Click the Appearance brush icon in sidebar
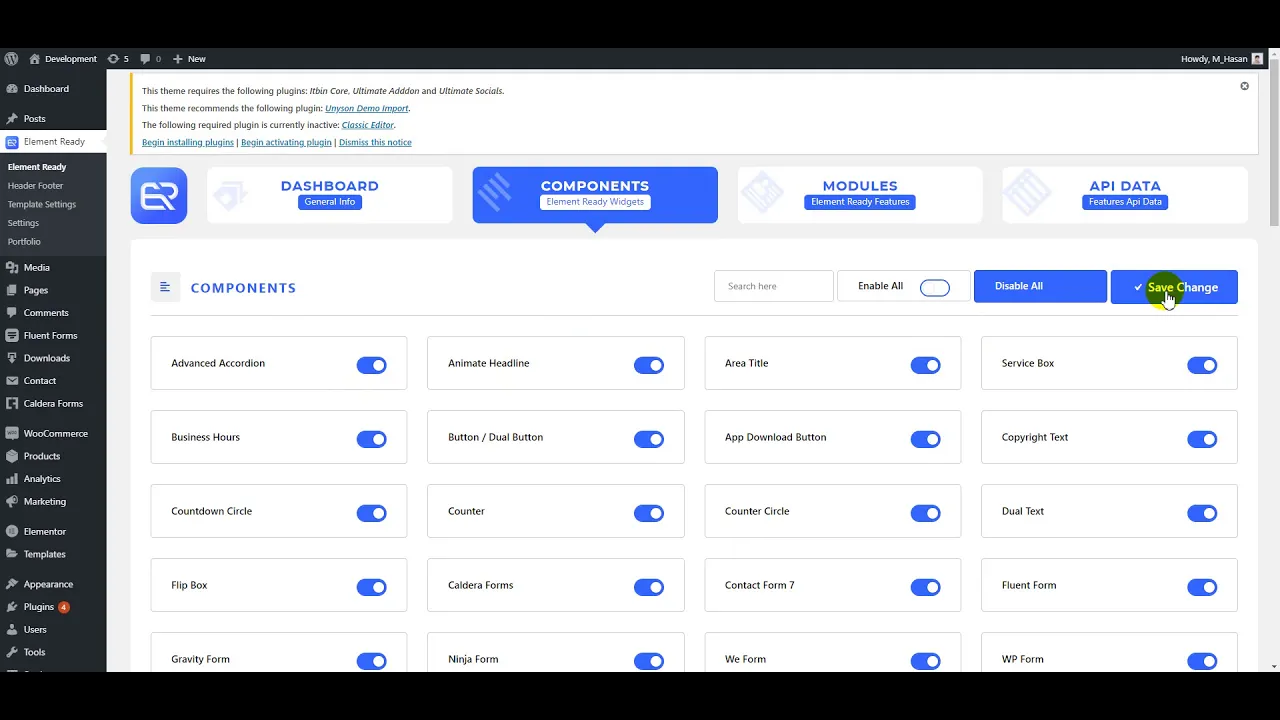The height and width of the screenshot is (720, 1280). pos(12,584)
